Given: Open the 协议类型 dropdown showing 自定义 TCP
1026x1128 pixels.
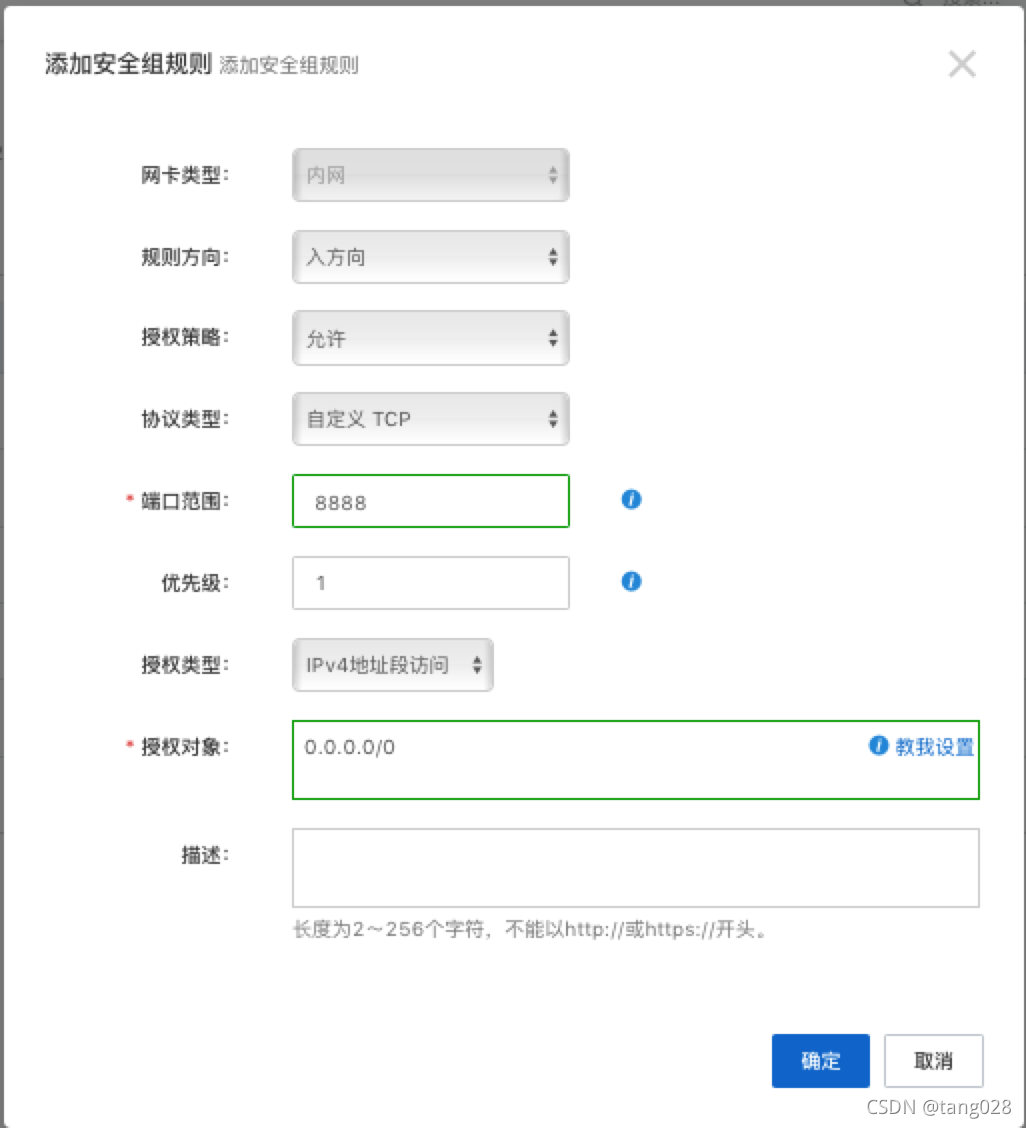Looking at the screenshot, I should point(430,419).
